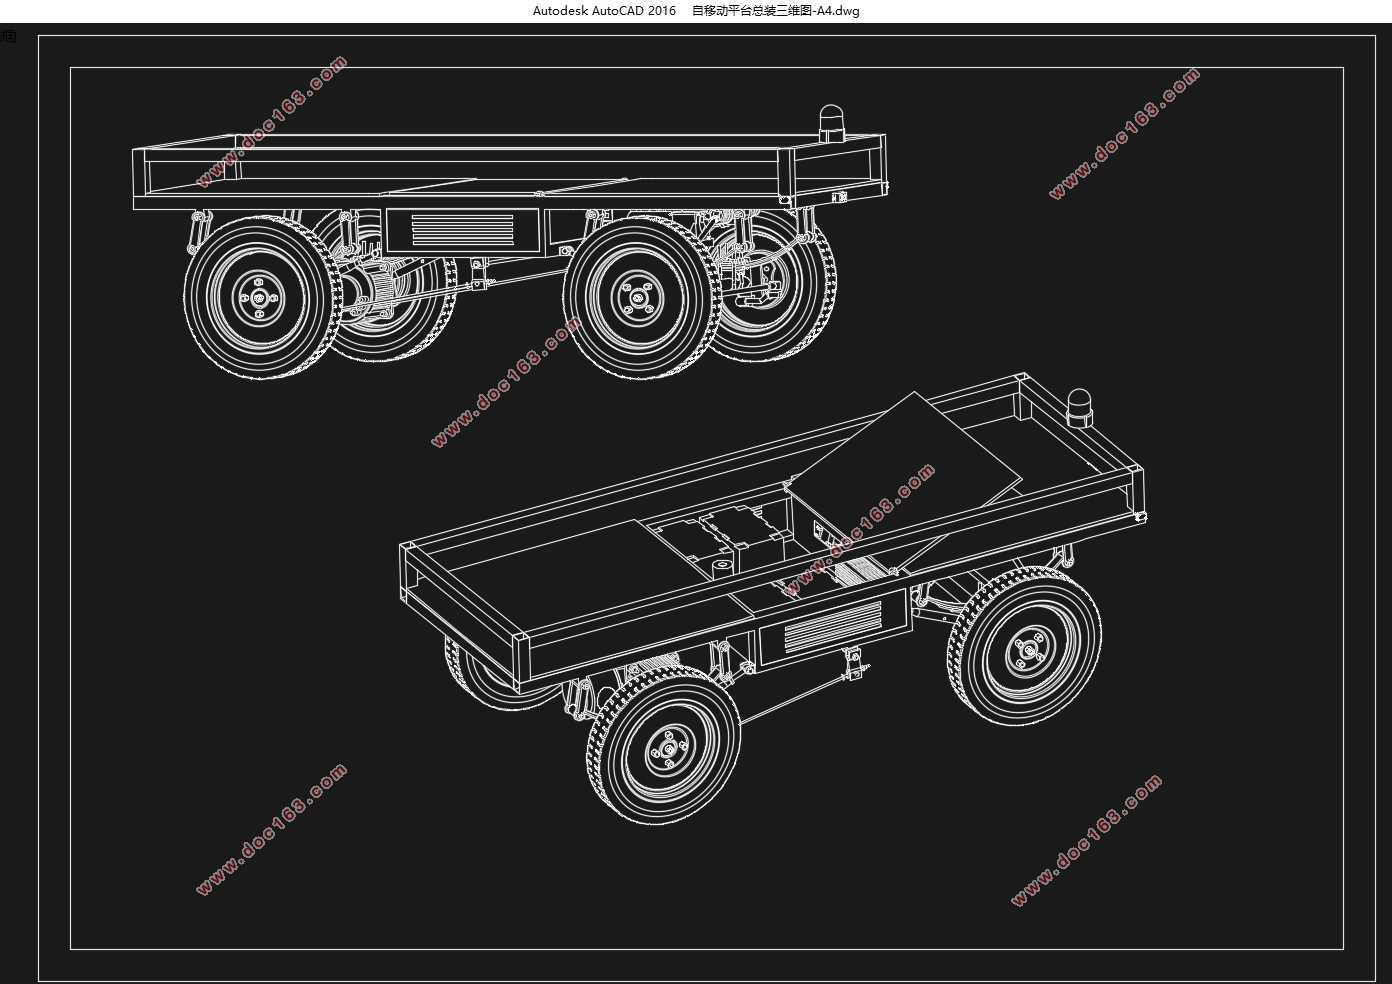Click the partially visible 插 label at window corner
1392x984 pixels.
click(x=8, y=37)
